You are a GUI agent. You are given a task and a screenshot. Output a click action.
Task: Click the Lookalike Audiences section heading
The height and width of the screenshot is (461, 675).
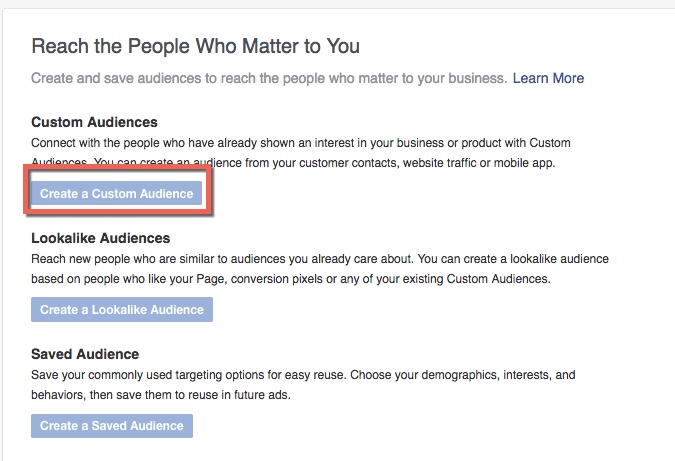coord(100,238)
